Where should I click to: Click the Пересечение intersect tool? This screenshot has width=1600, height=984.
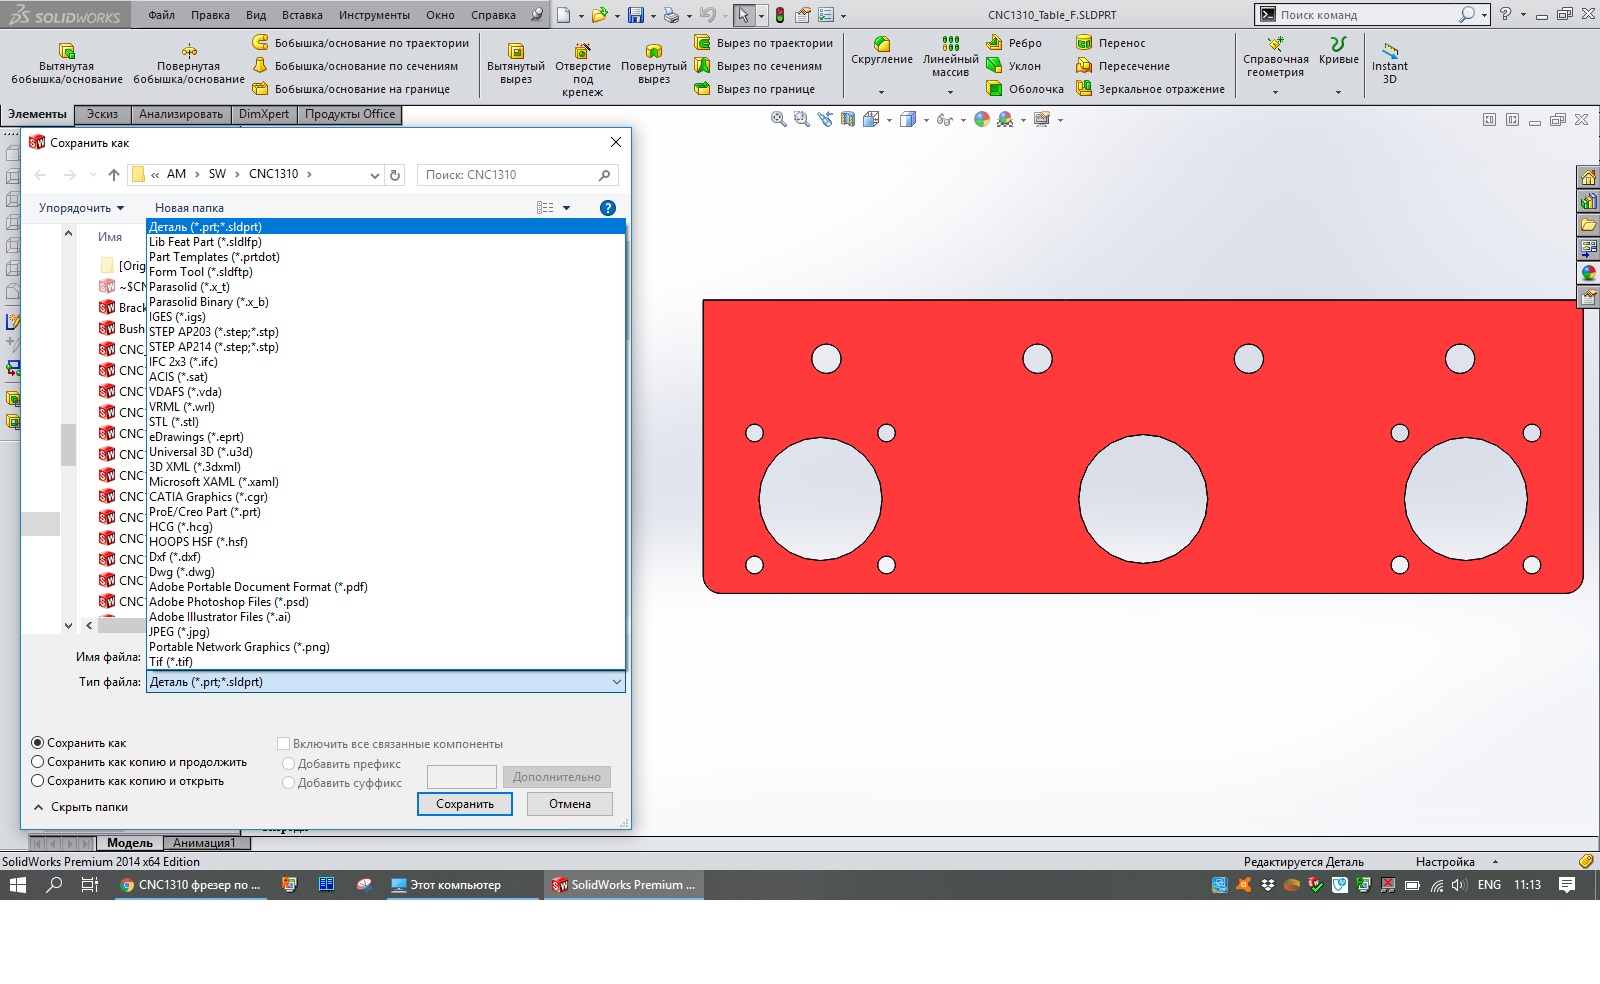click(1124, 66)
